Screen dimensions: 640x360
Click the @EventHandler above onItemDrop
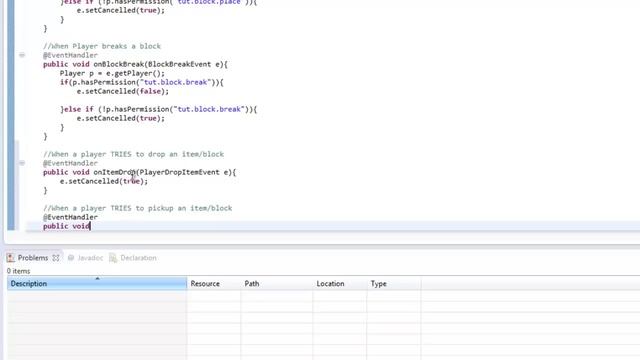tap(70, 163)
